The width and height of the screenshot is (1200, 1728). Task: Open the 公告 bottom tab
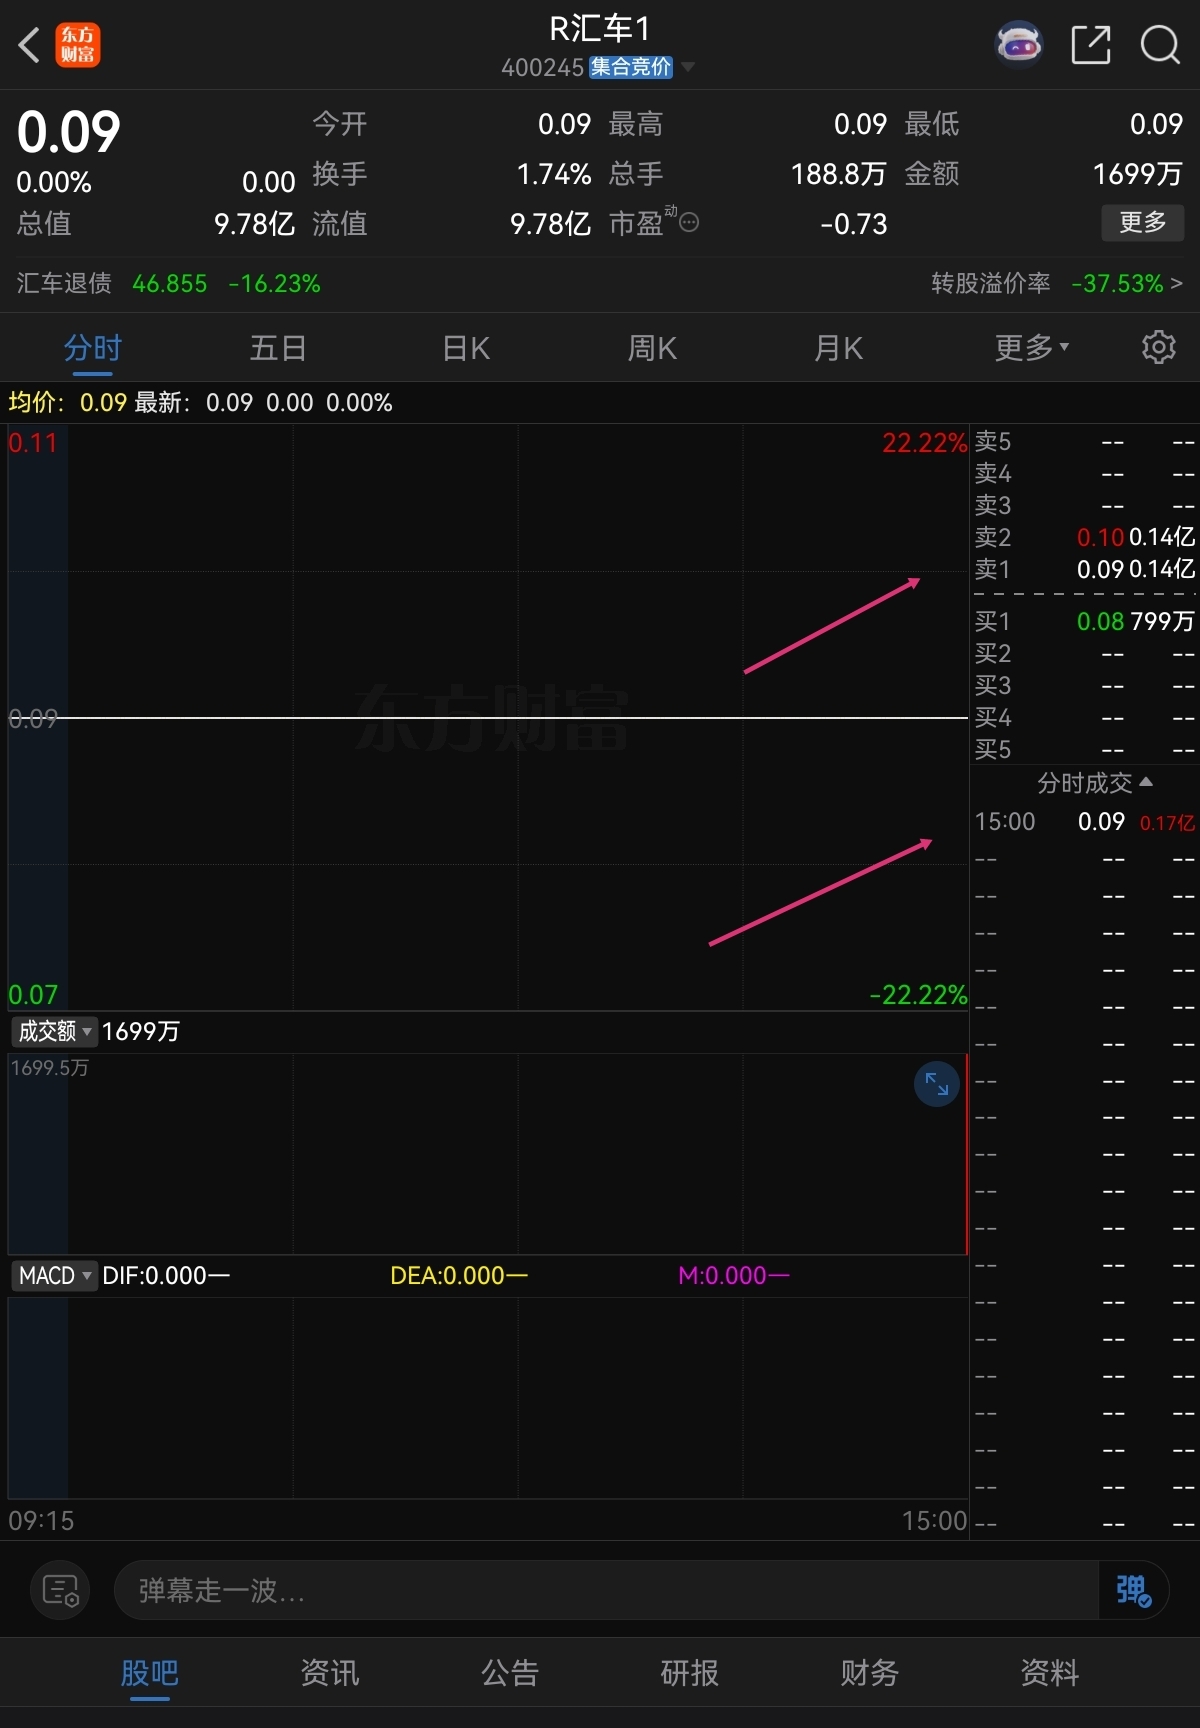pyautogui.click(x=510, y=1672)
